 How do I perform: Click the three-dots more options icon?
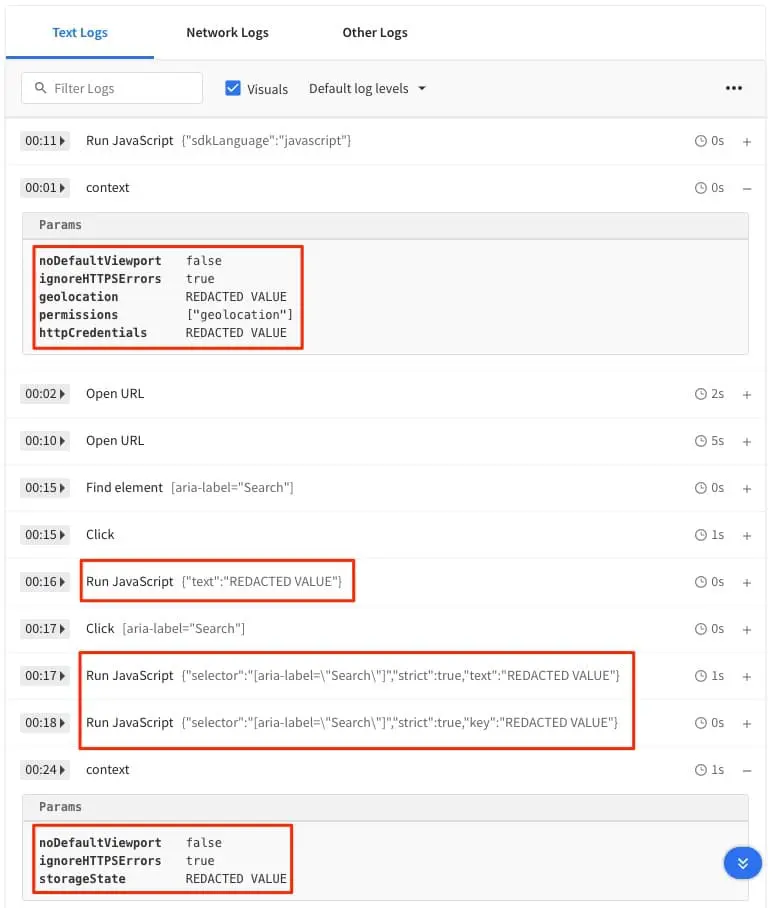tap(734, 88)
